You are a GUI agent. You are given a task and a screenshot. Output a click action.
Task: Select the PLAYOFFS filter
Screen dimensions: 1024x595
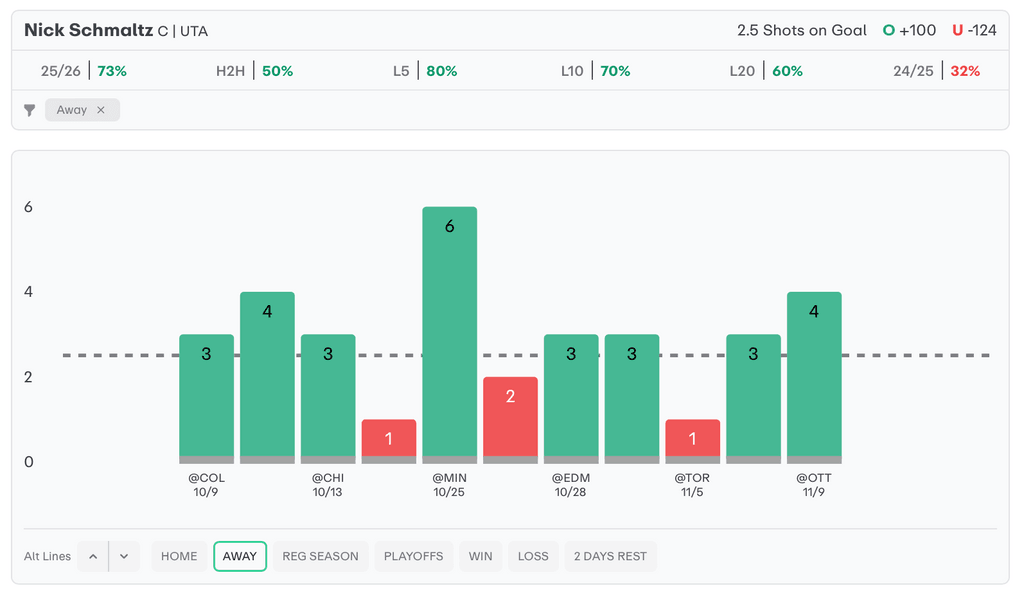(x=413, y=557)
